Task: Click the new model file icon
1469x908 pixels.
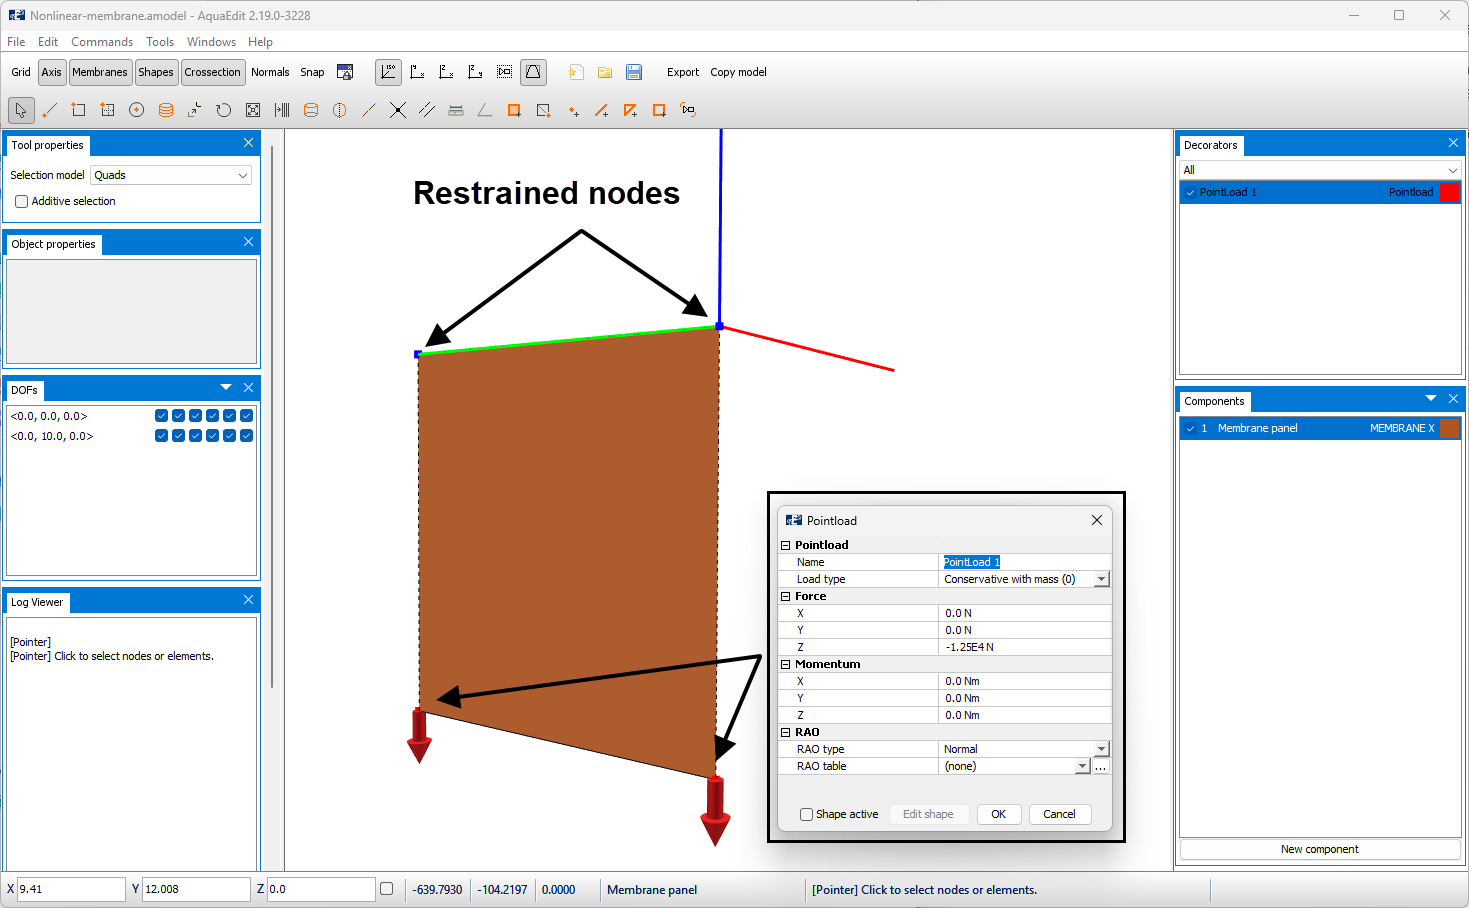Action: 576,72
